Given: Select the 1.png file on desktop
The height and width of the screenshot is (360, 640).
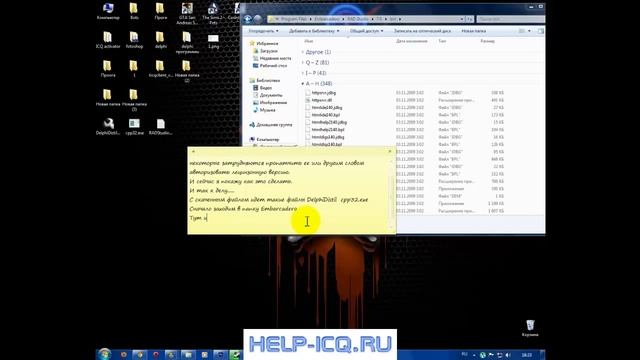Looking at the screenshot, I should tap(213, 41).
